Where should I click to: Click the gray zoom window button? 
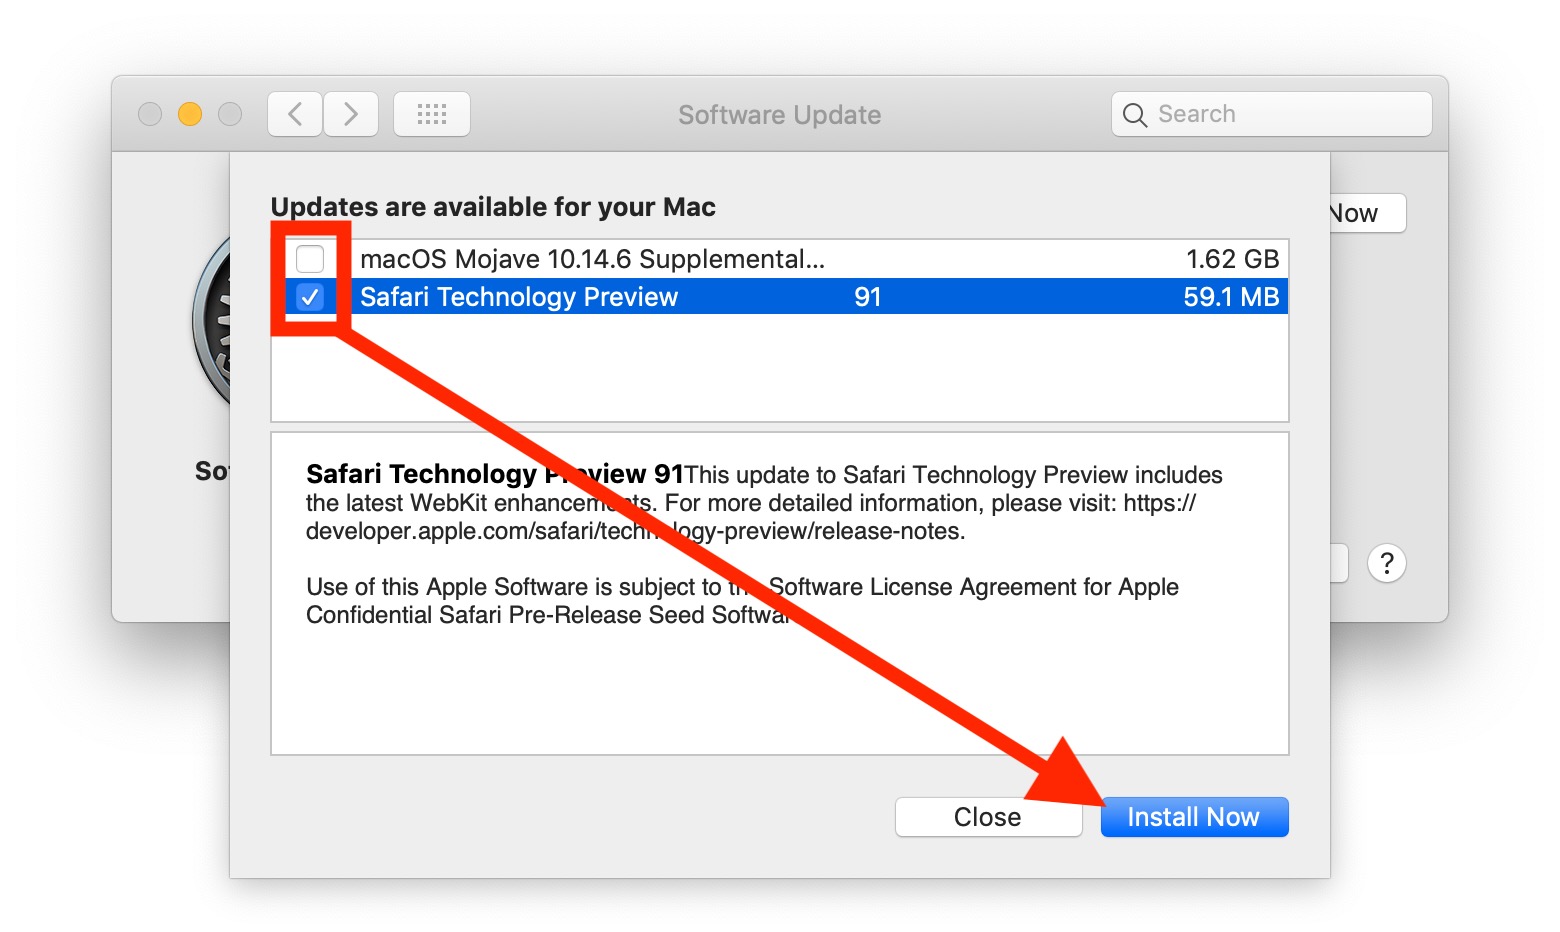coord(230,114)
